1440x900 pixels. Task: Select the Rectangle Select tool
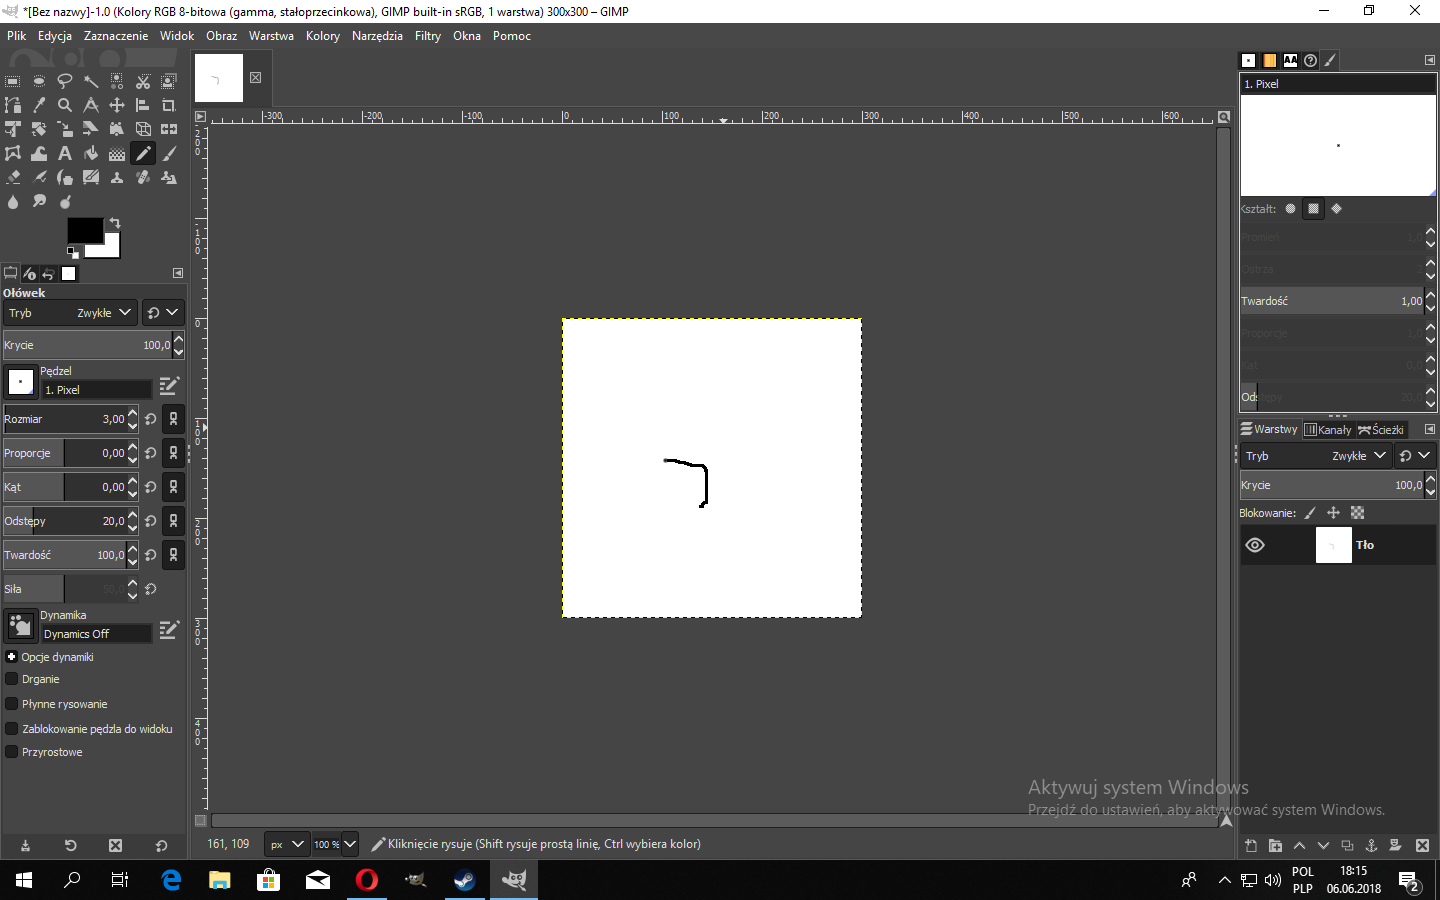(13, 81)
